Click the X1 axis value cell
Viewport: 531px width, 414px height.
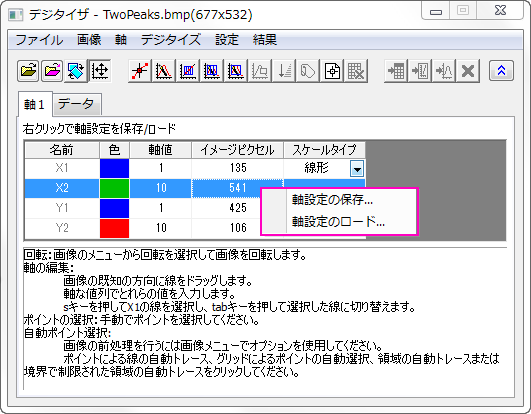click(161, 168)
